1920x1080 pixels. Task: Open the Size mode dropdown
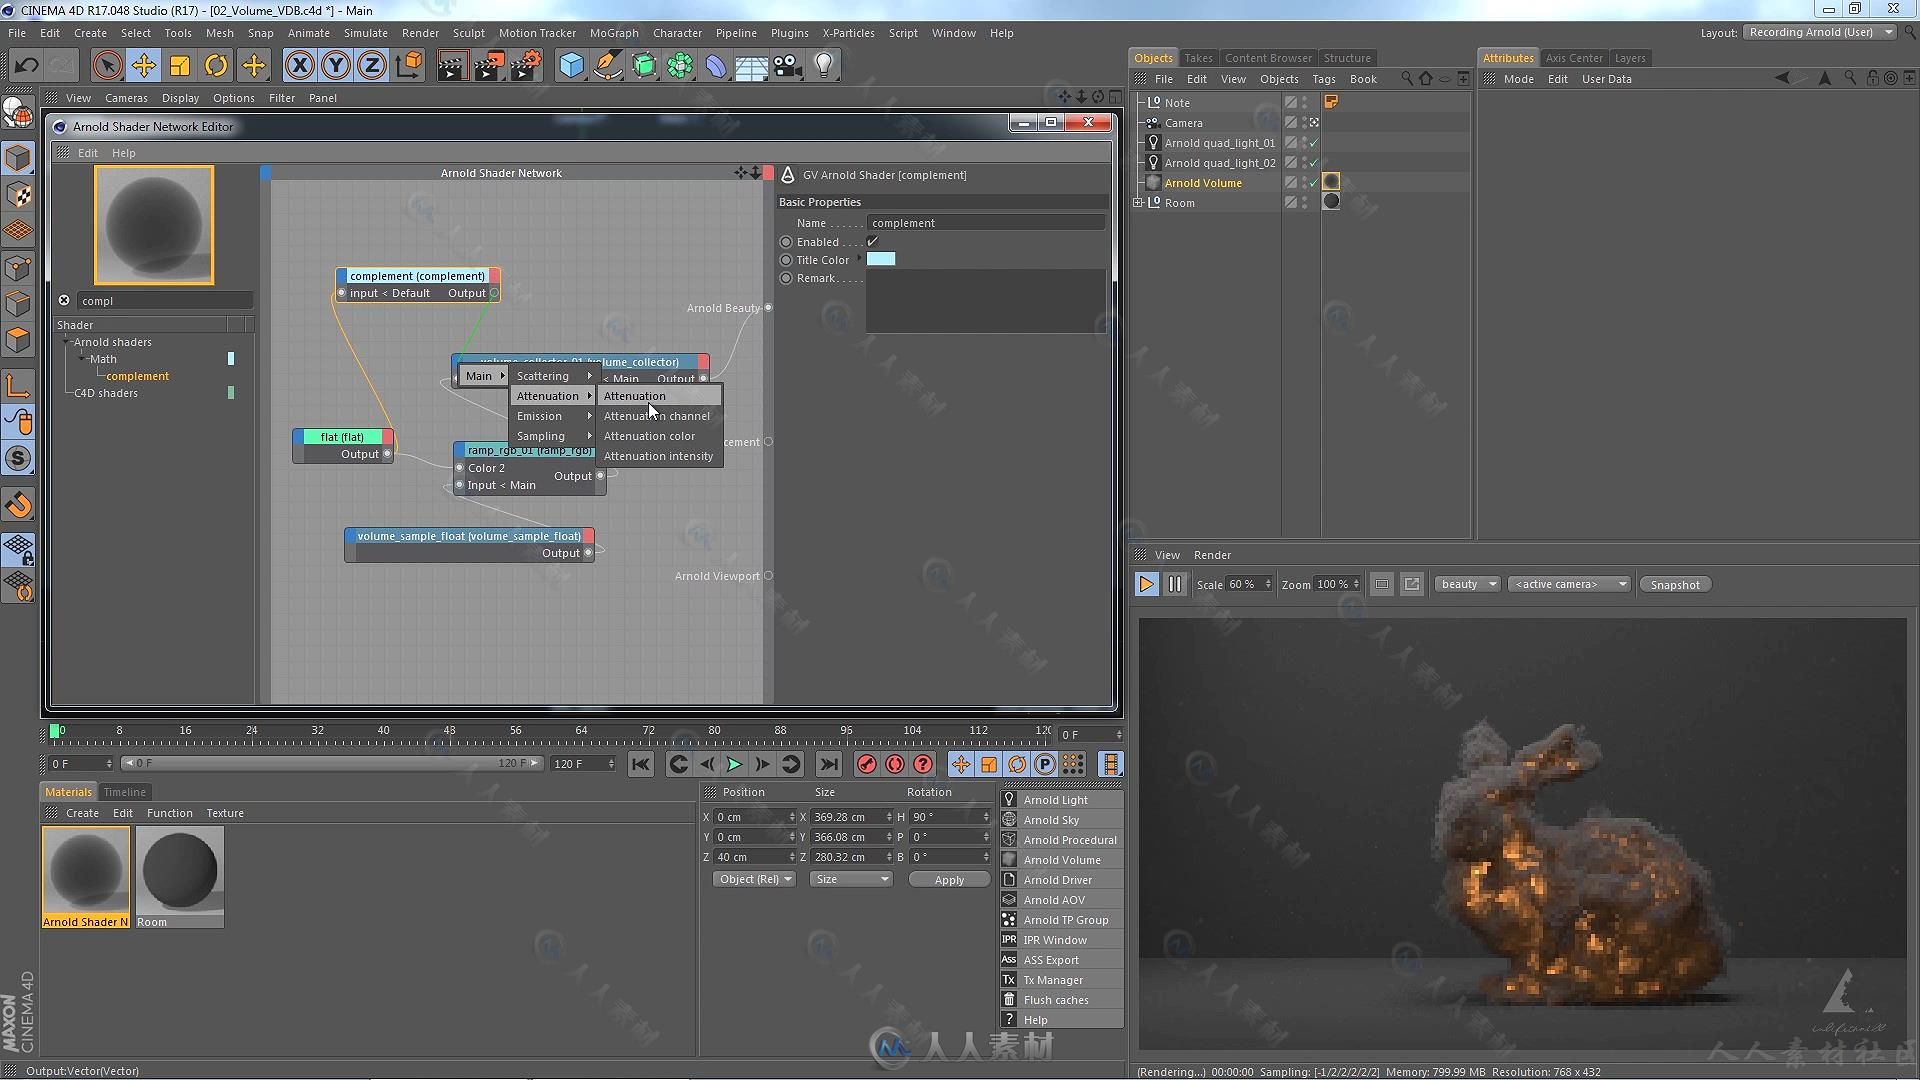click(851, 879)
